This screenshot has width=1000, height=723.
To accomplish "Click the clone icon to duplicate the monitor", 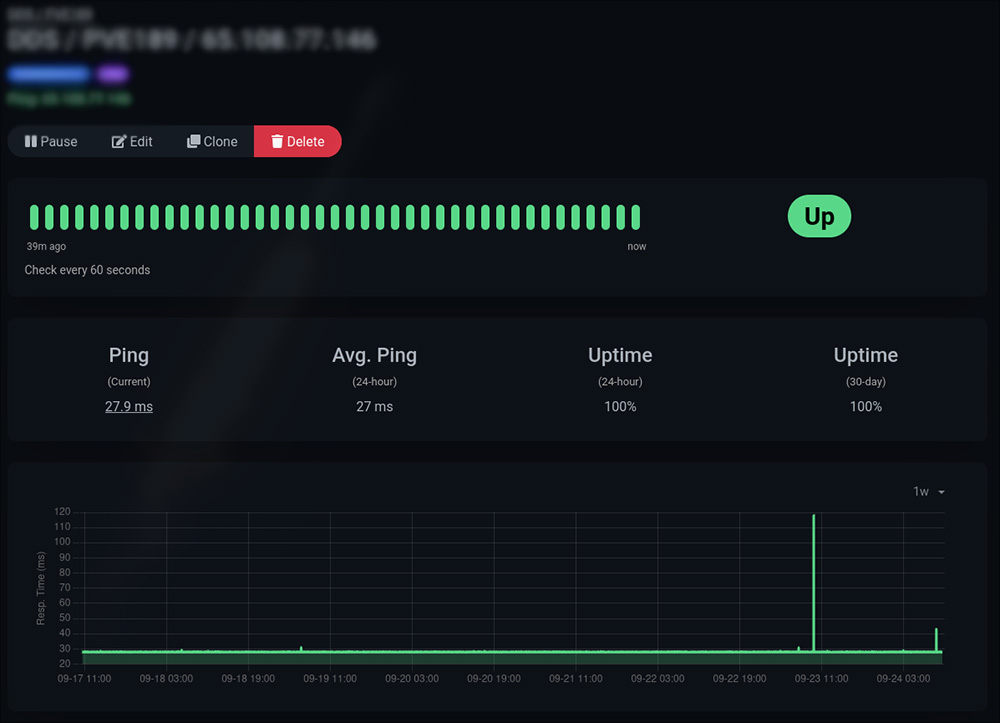I will 194,142.
